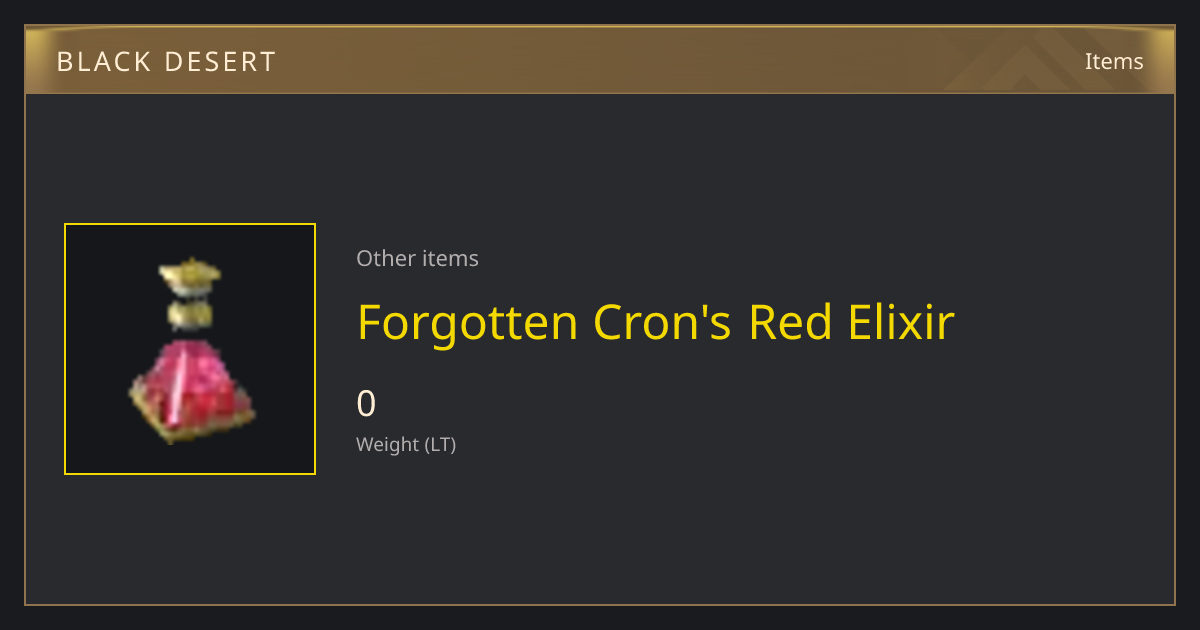1200x630 pixels.
Task: Click the Weight (LT) label
Action: pyautogui.click(x=406, y=444)
